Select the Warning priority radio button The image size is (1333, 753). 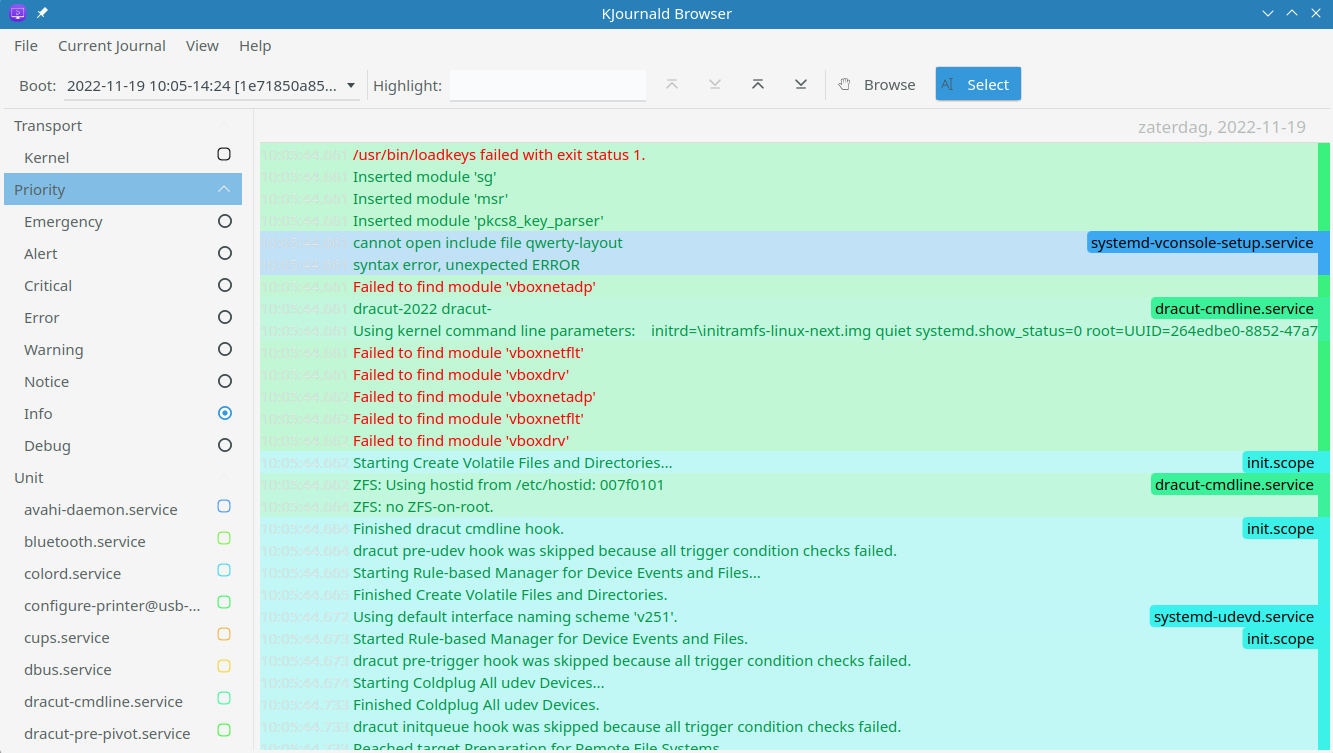(224, 349)
